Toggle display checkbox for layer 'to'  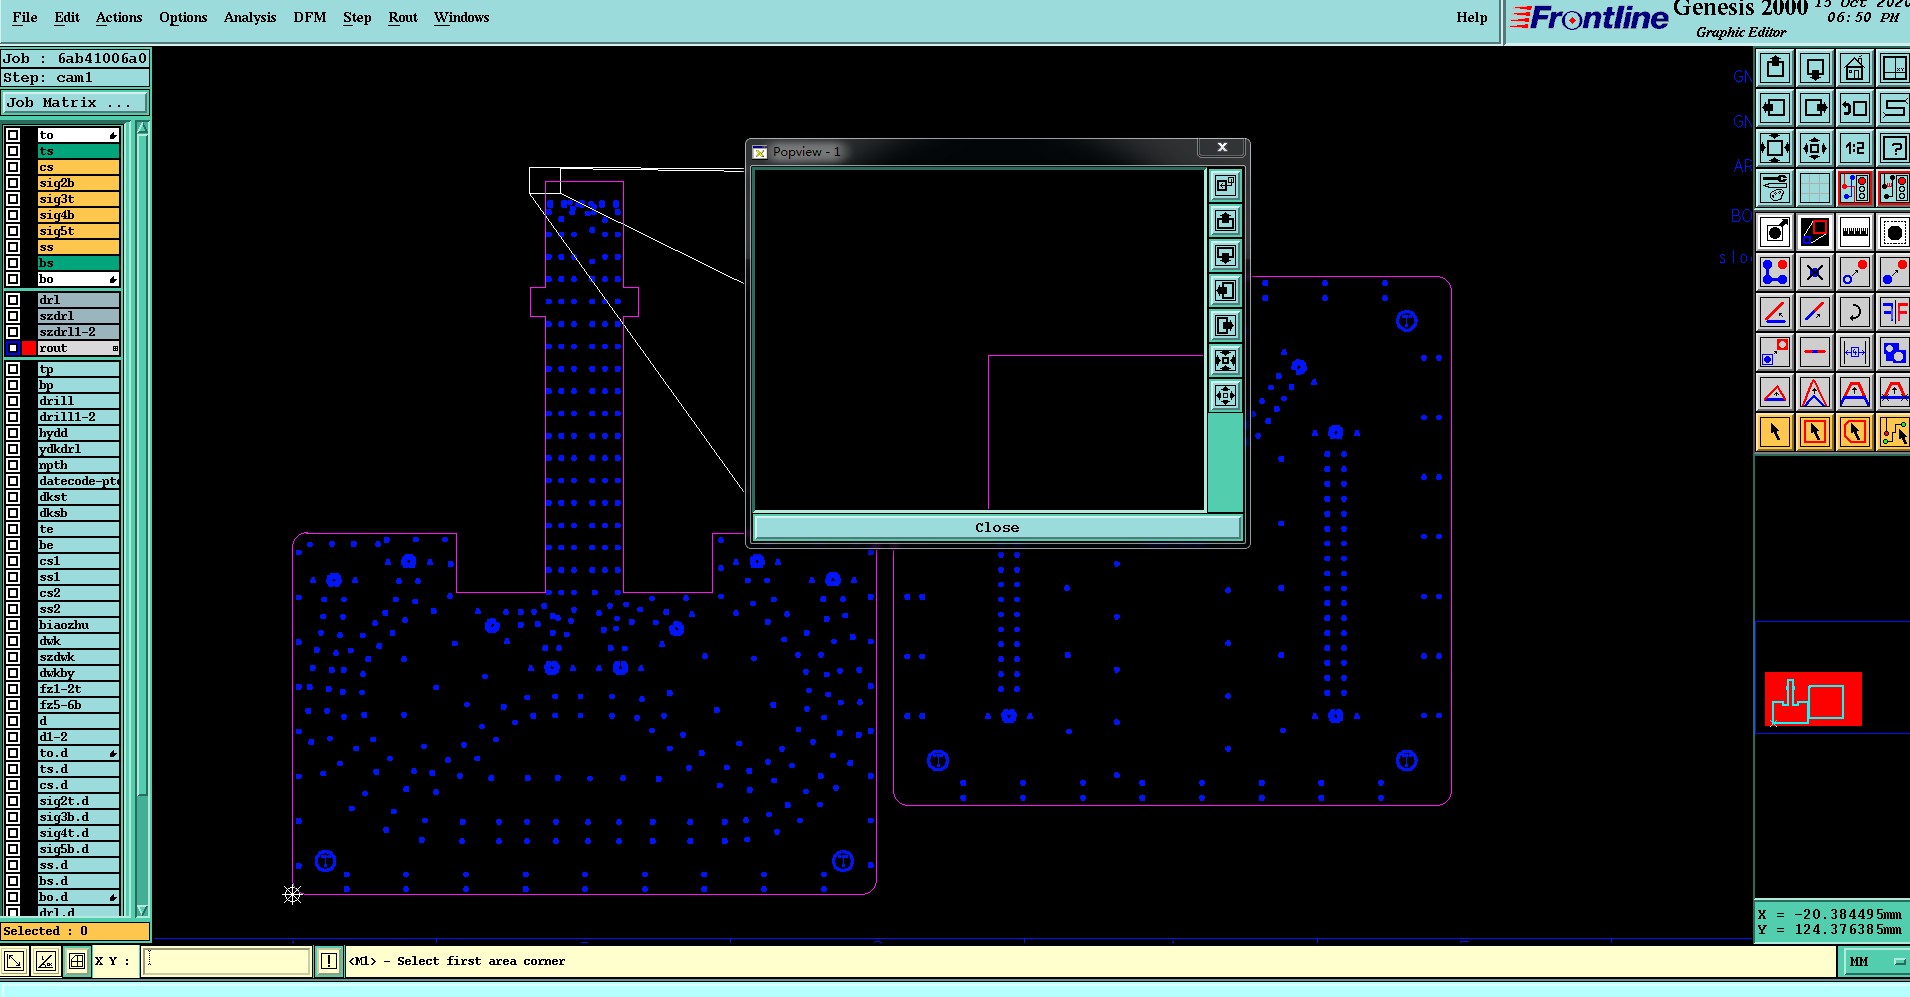(x=13, y=135)
